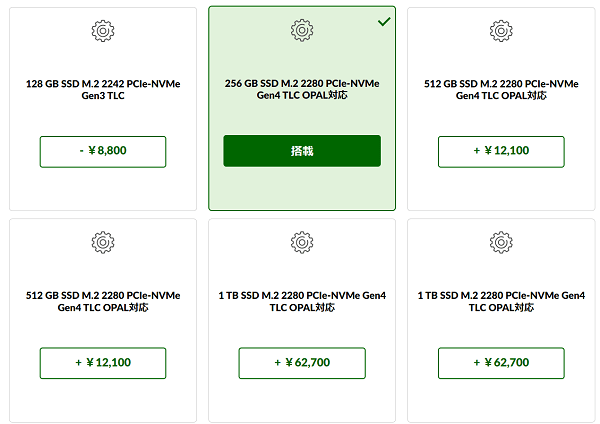Click the 128 GB SSD M.2 2242 Gen3 TLC title
600x424 pixels.
click(103, 90)
